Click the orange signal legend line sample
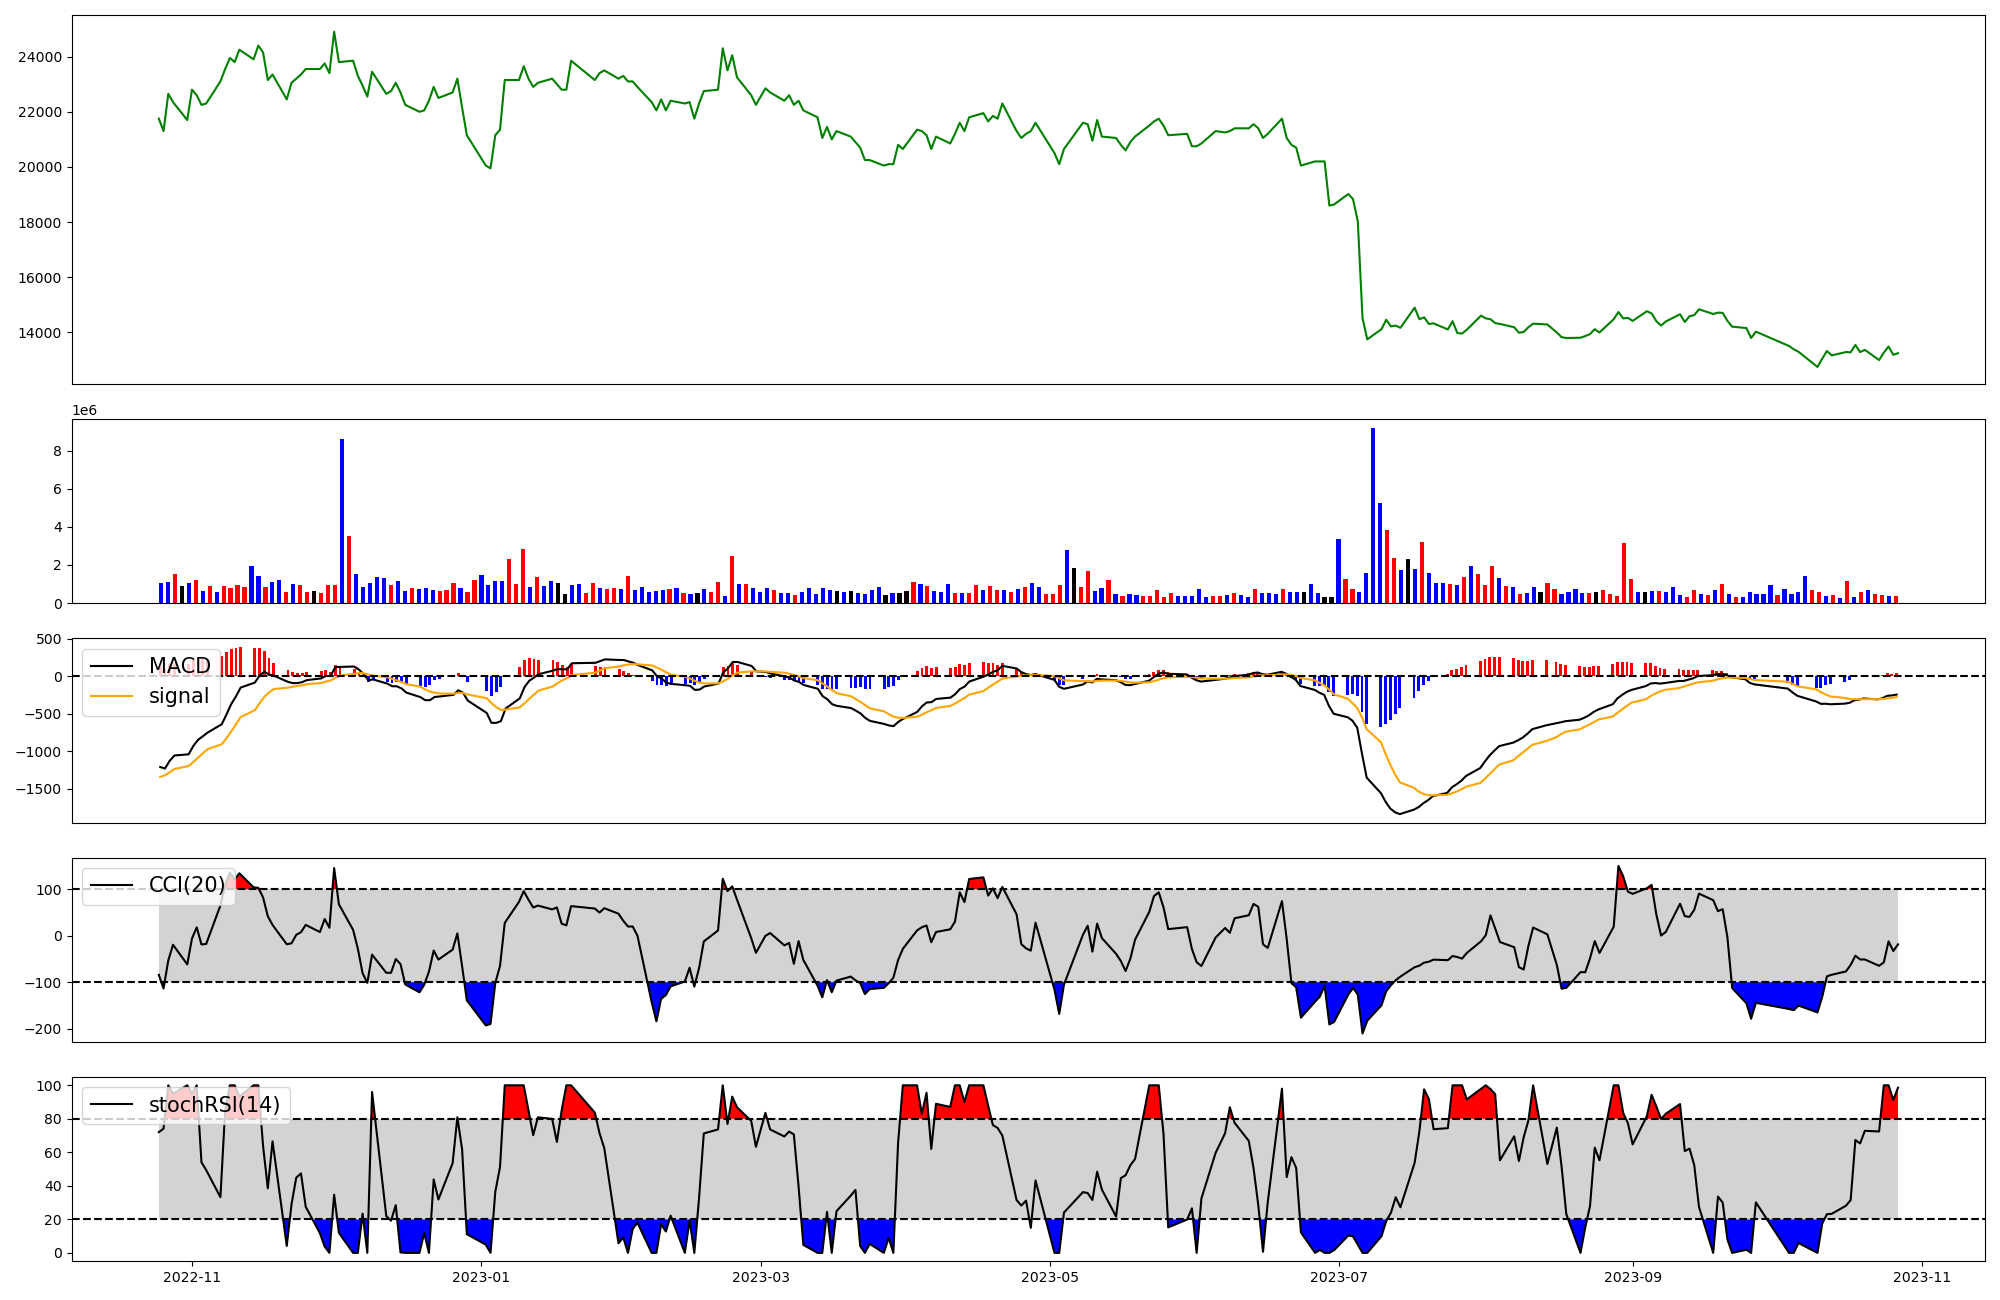 pyautogui.click(x=110, y=696)
